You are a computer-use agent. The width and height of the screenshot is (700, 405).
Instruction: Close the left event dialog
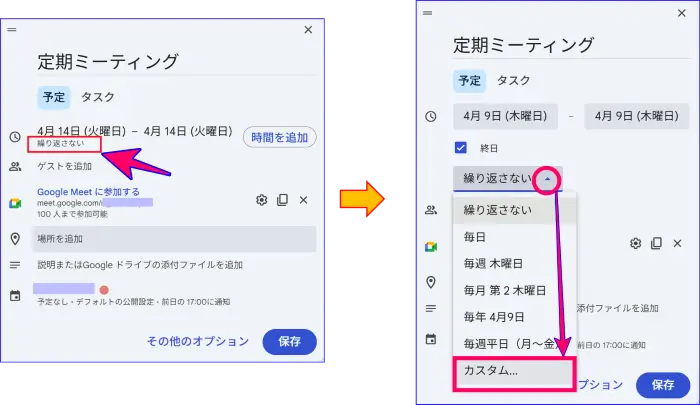[x=308, y=29]
